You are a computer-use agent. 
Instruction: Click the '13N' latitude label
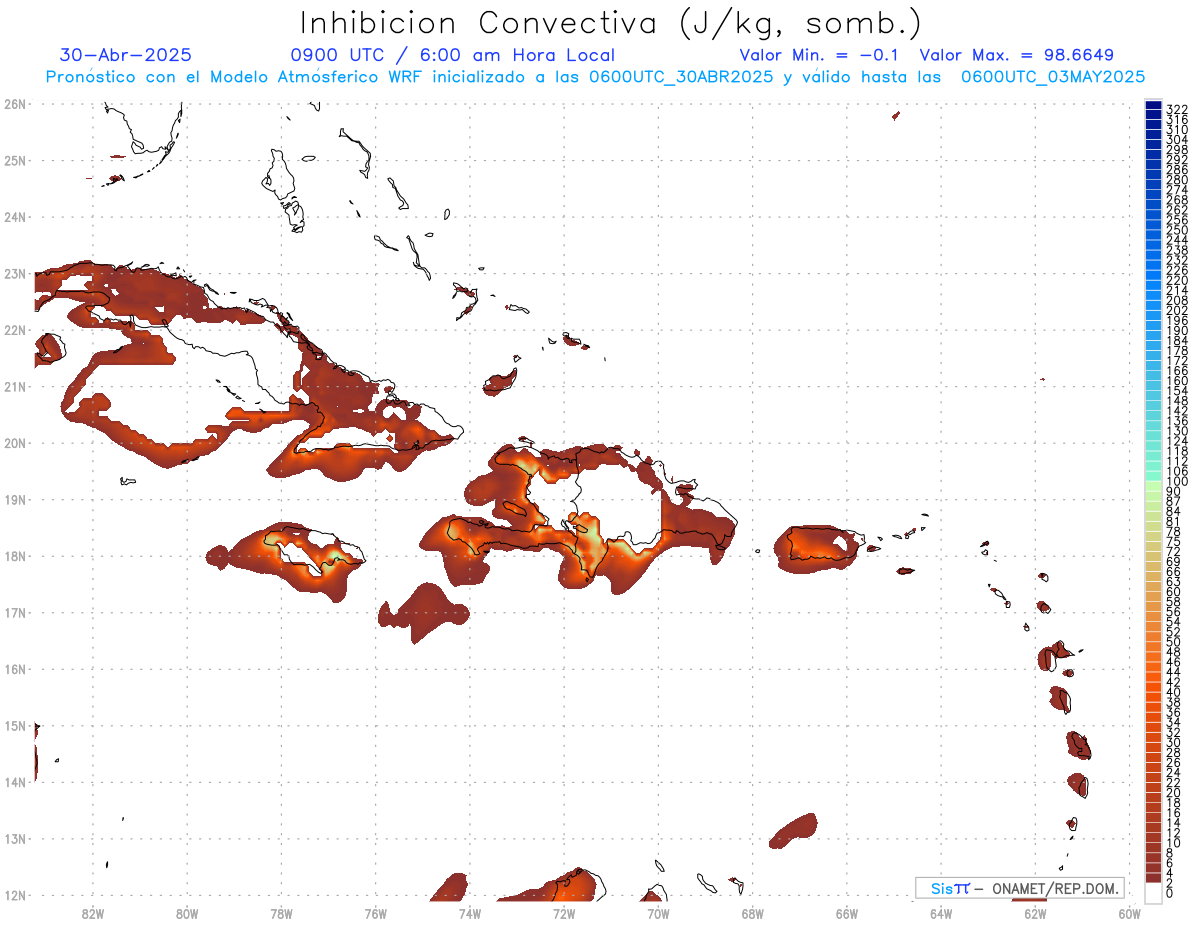point(15,839)
